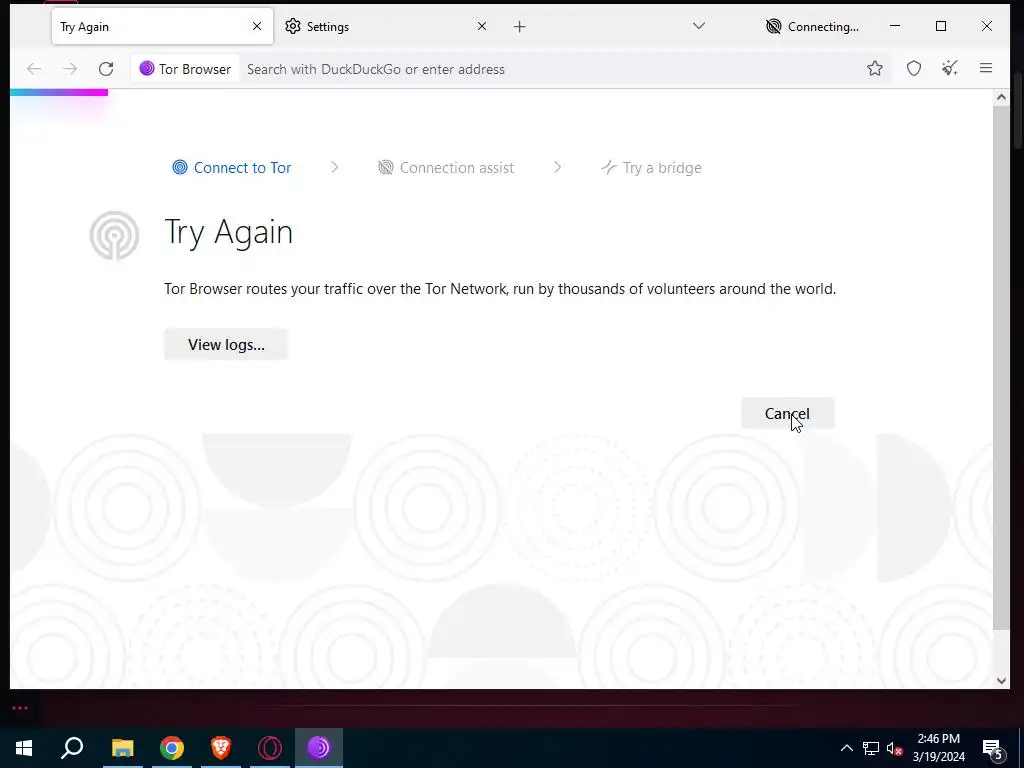Open the hamburger application menu

pos(985,68)
